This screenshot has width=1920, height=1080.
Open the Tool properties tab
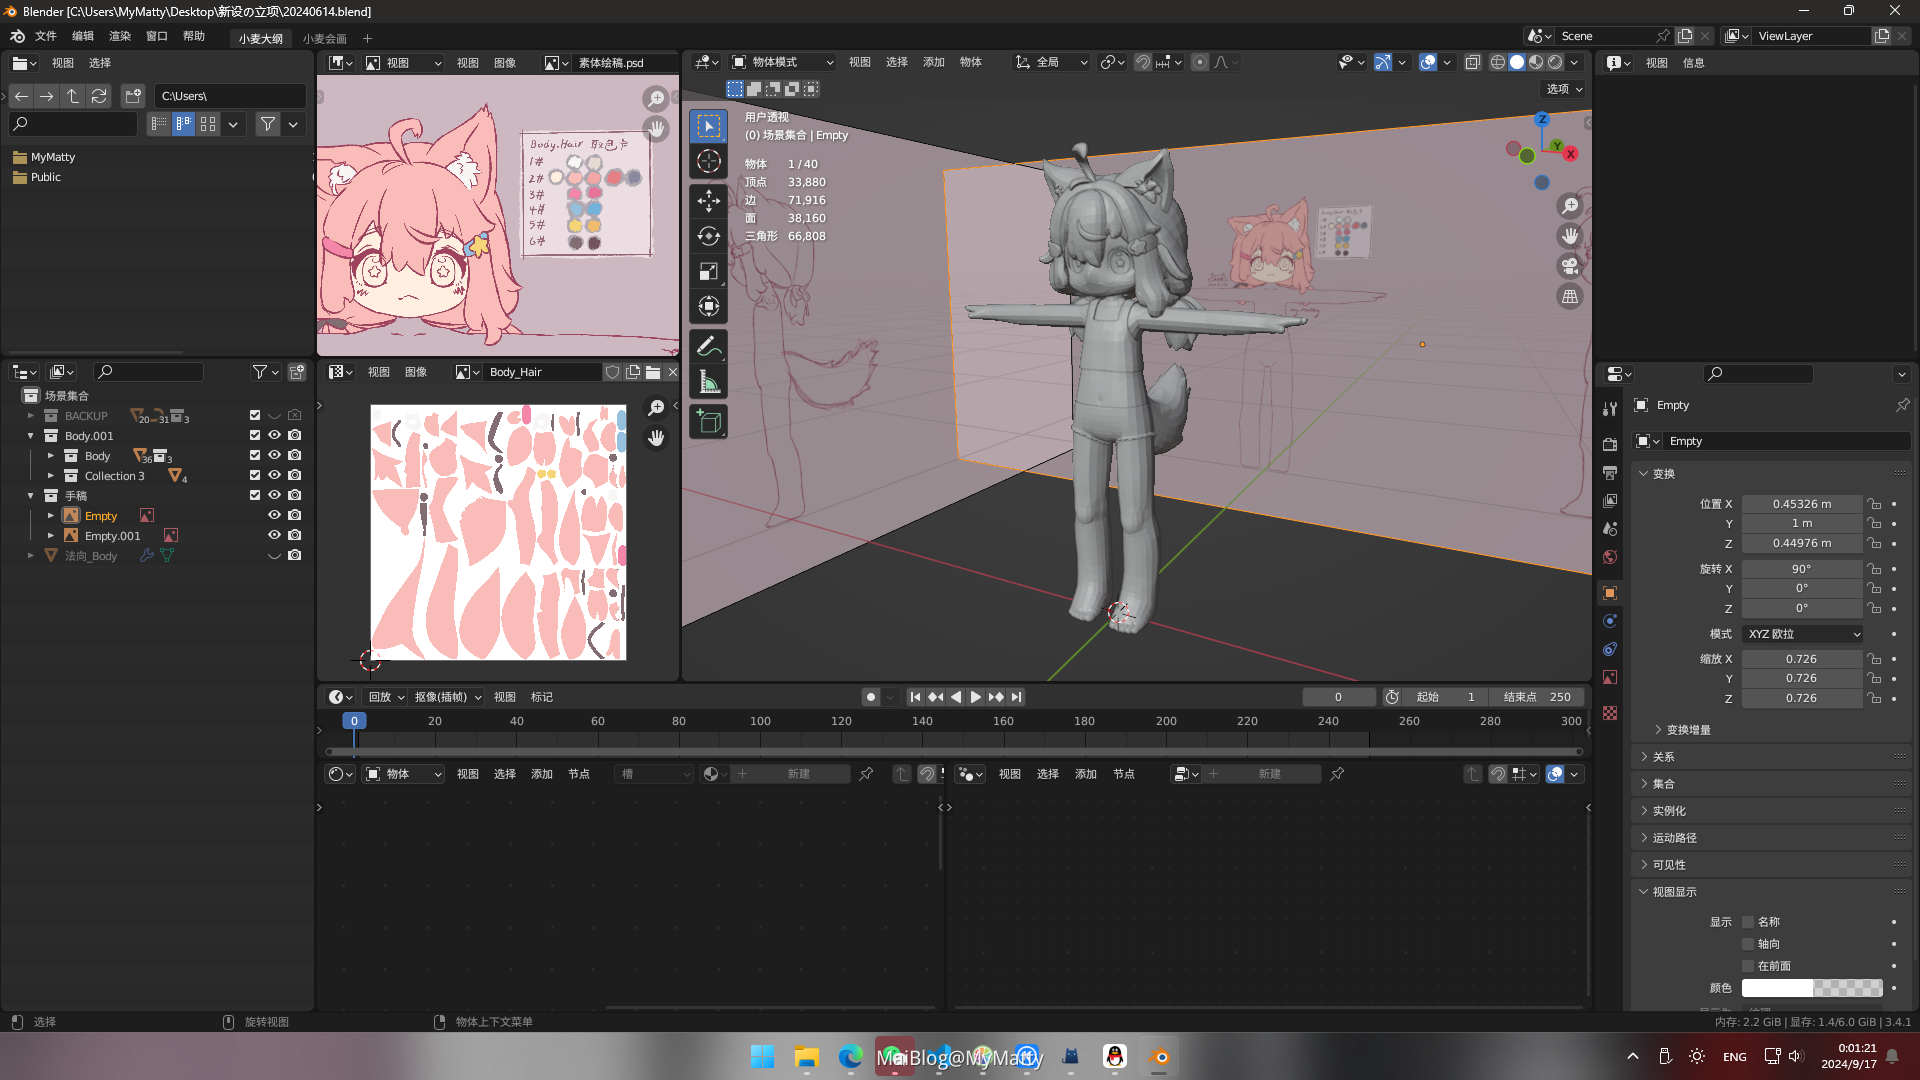tap(1610, 409)
